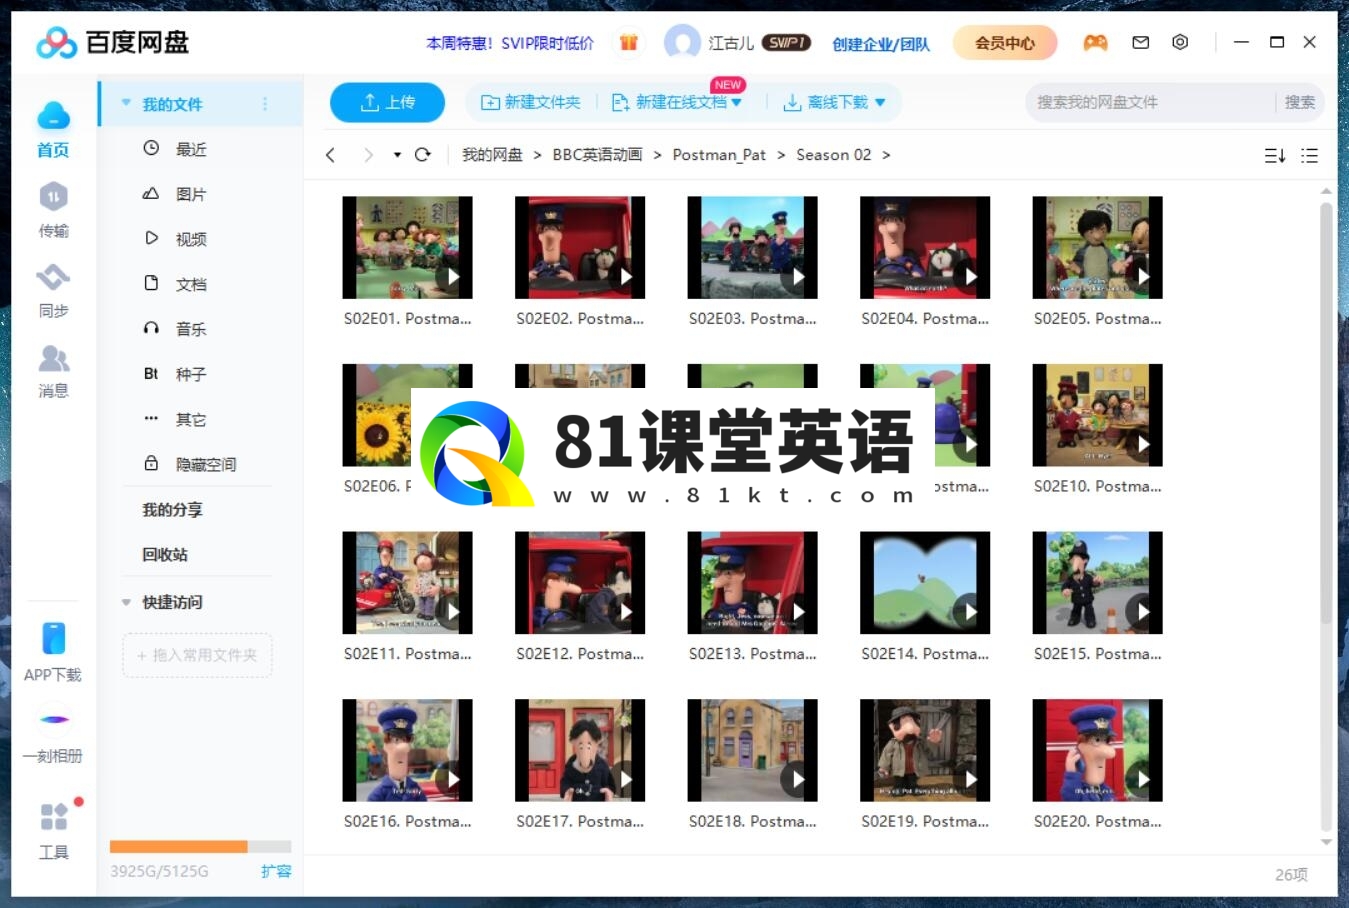Select the S02E05 video thumbnail
The image size is (1349, 908).
click(x=1097, y=247)
